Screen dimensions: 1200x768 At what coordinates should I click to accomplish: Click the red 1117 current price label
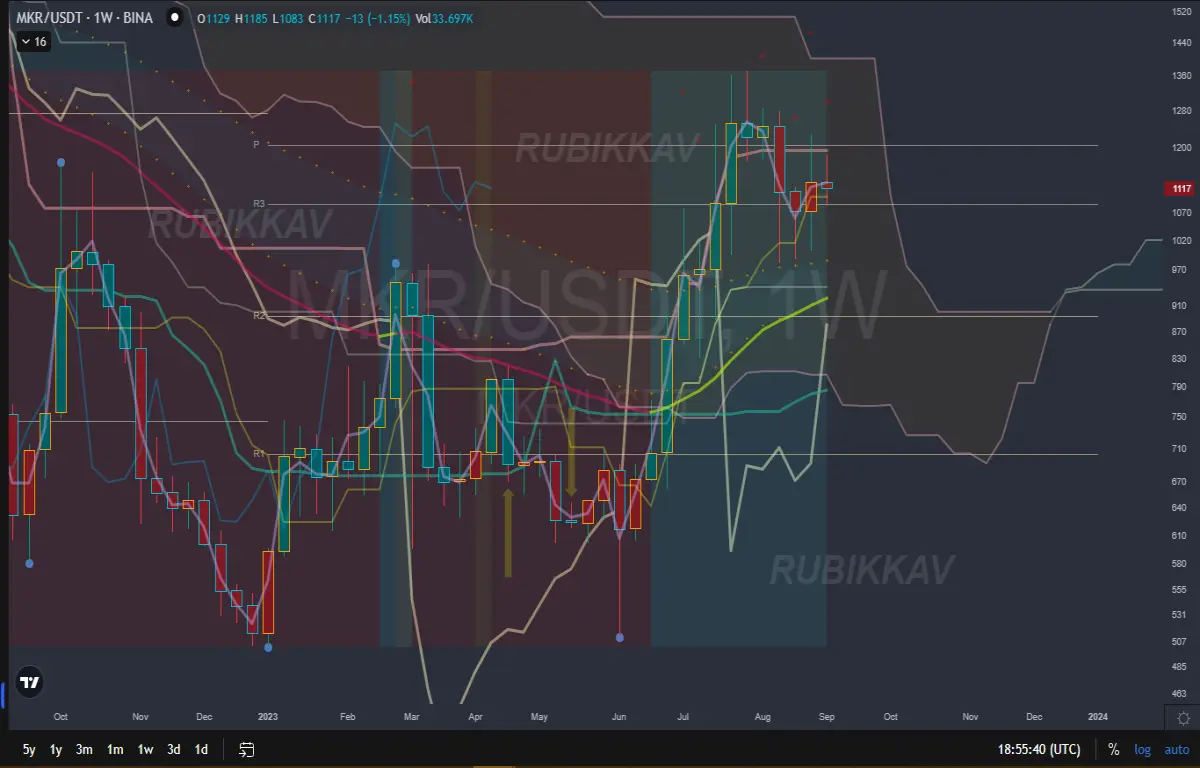pyautogui.click(x=1181, y=188)
